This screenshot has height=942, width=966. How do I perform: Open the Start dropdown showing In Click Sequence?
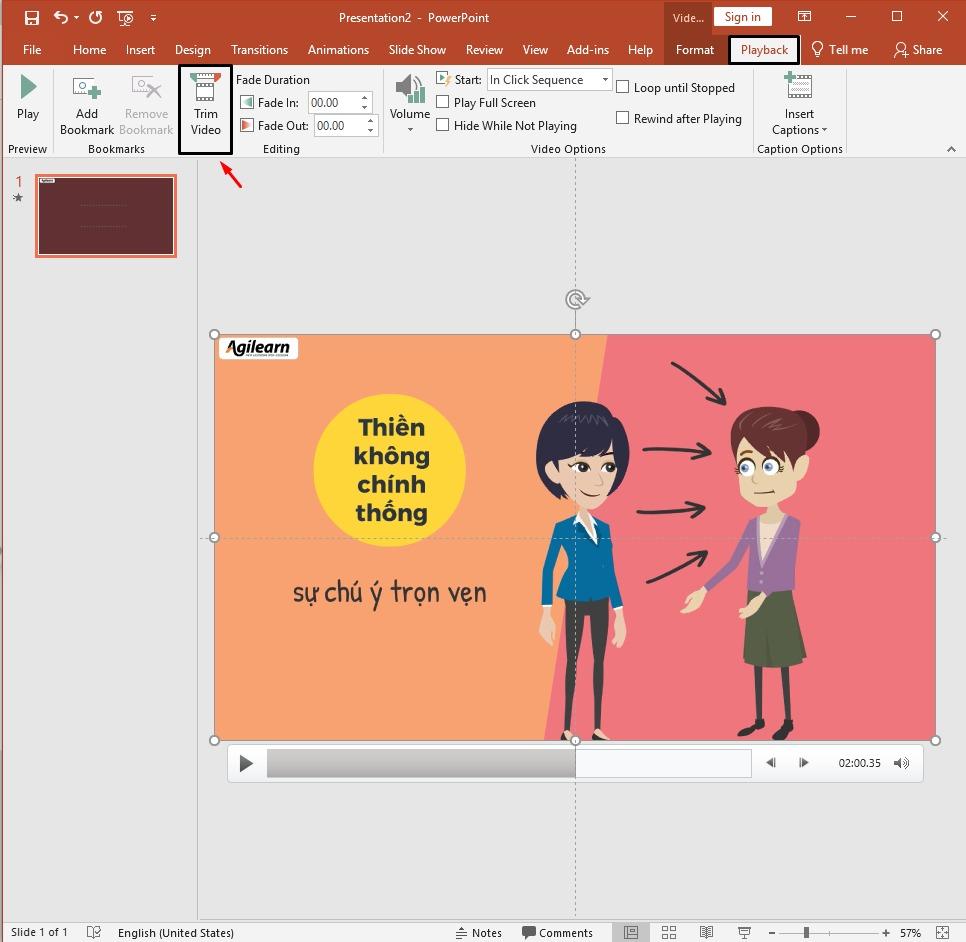coord(548,79)
